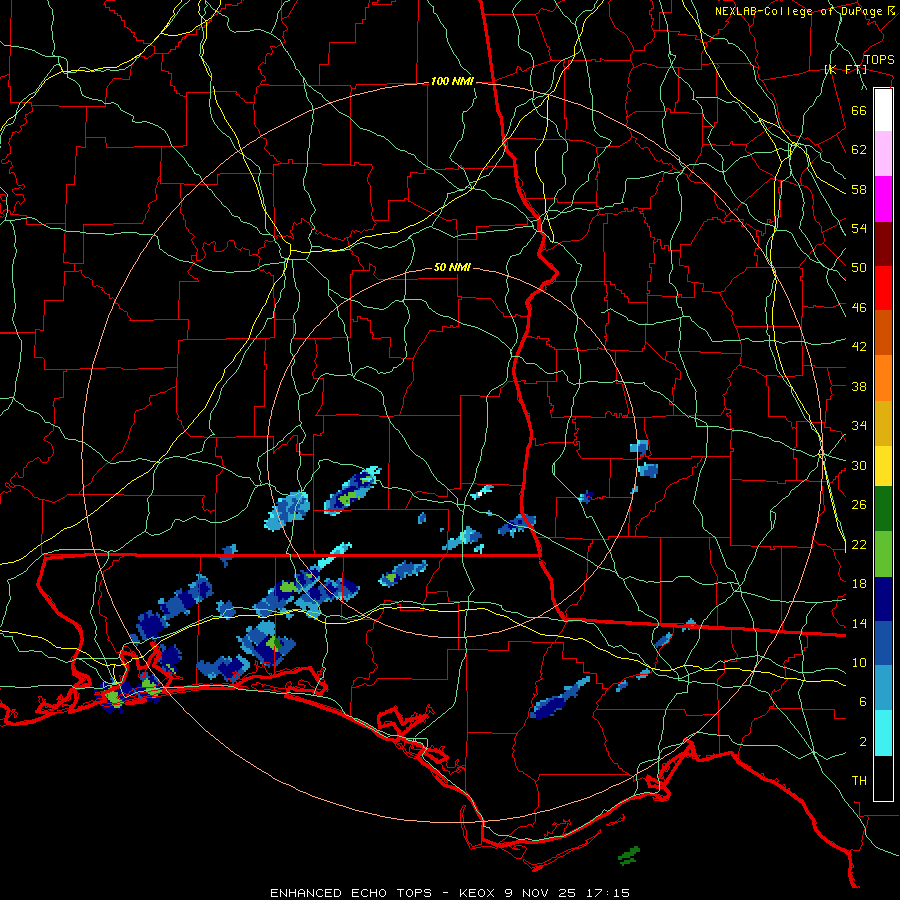Click the yellow legend swatch
Screen dimensions: 900x900
(883, 466)
